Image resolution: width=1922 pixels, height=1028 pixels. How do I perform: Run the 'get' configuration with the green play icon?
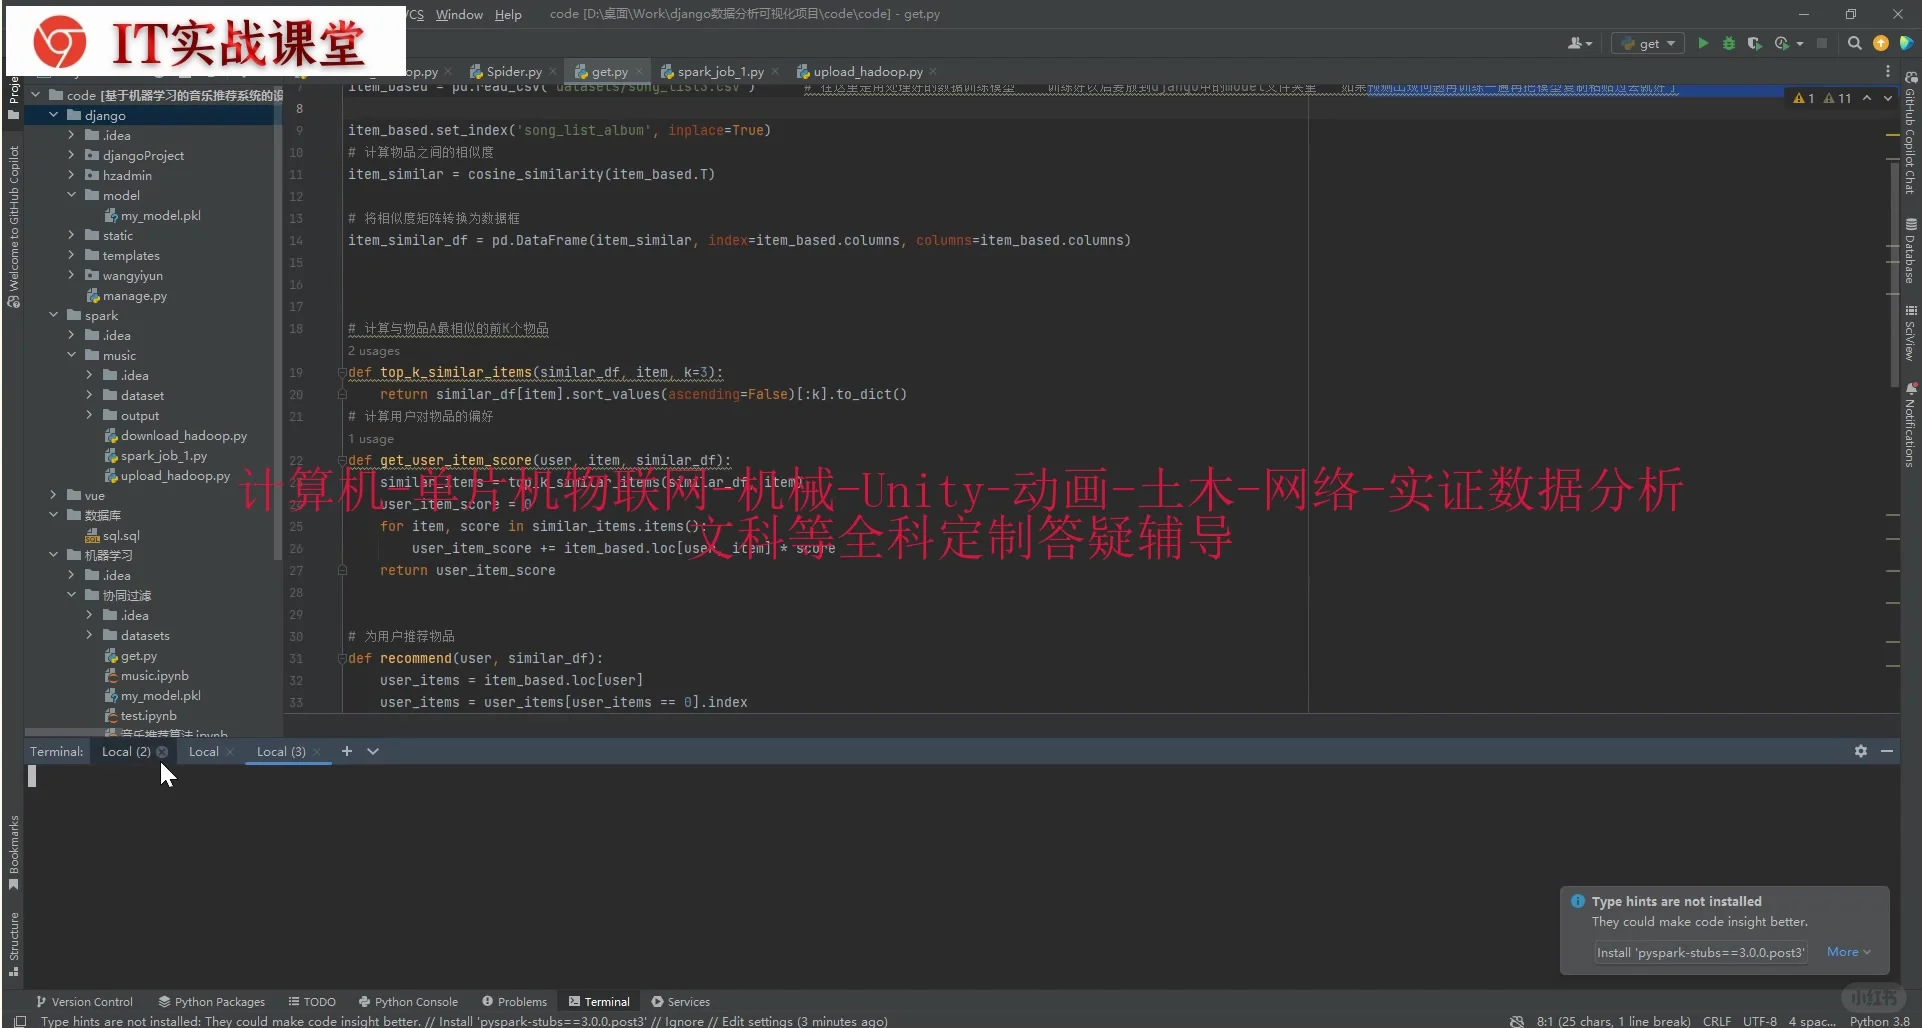pos(1703,43)
